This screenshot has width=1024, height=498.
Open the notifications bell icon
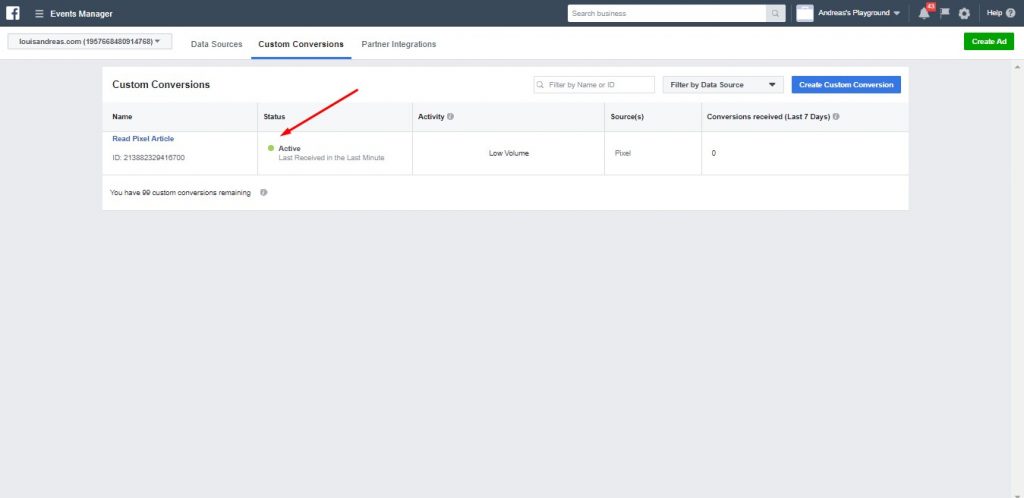924,13
